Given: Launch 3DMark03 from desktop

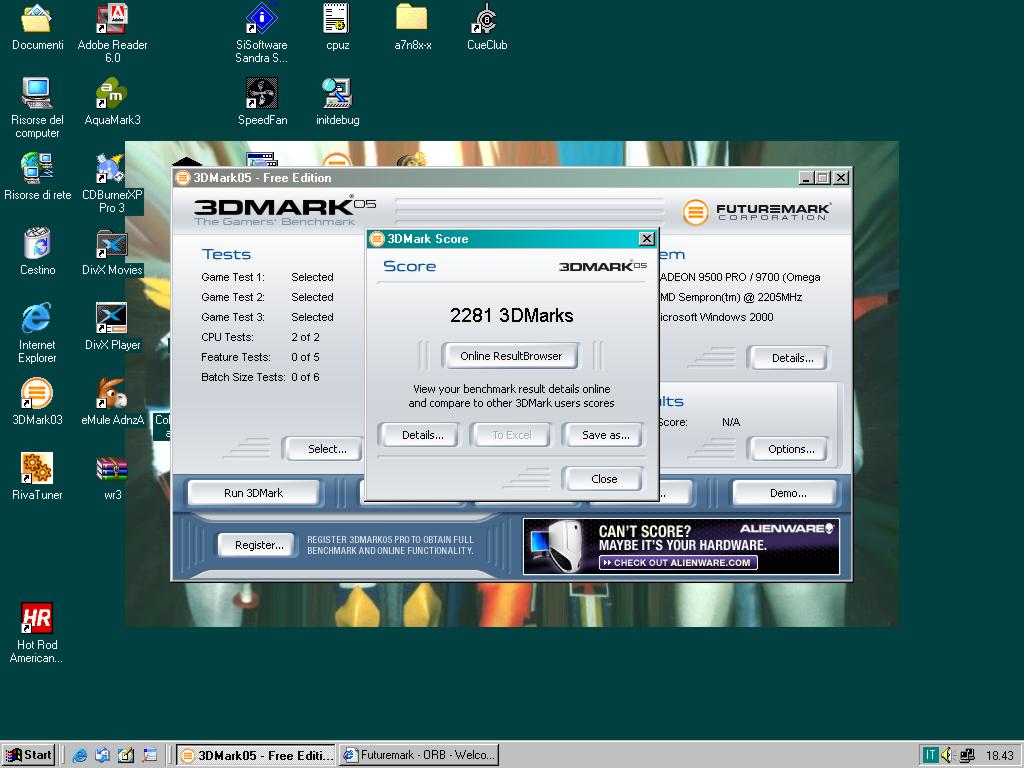Looking at the screenshot, I should [x=37, y=402].
